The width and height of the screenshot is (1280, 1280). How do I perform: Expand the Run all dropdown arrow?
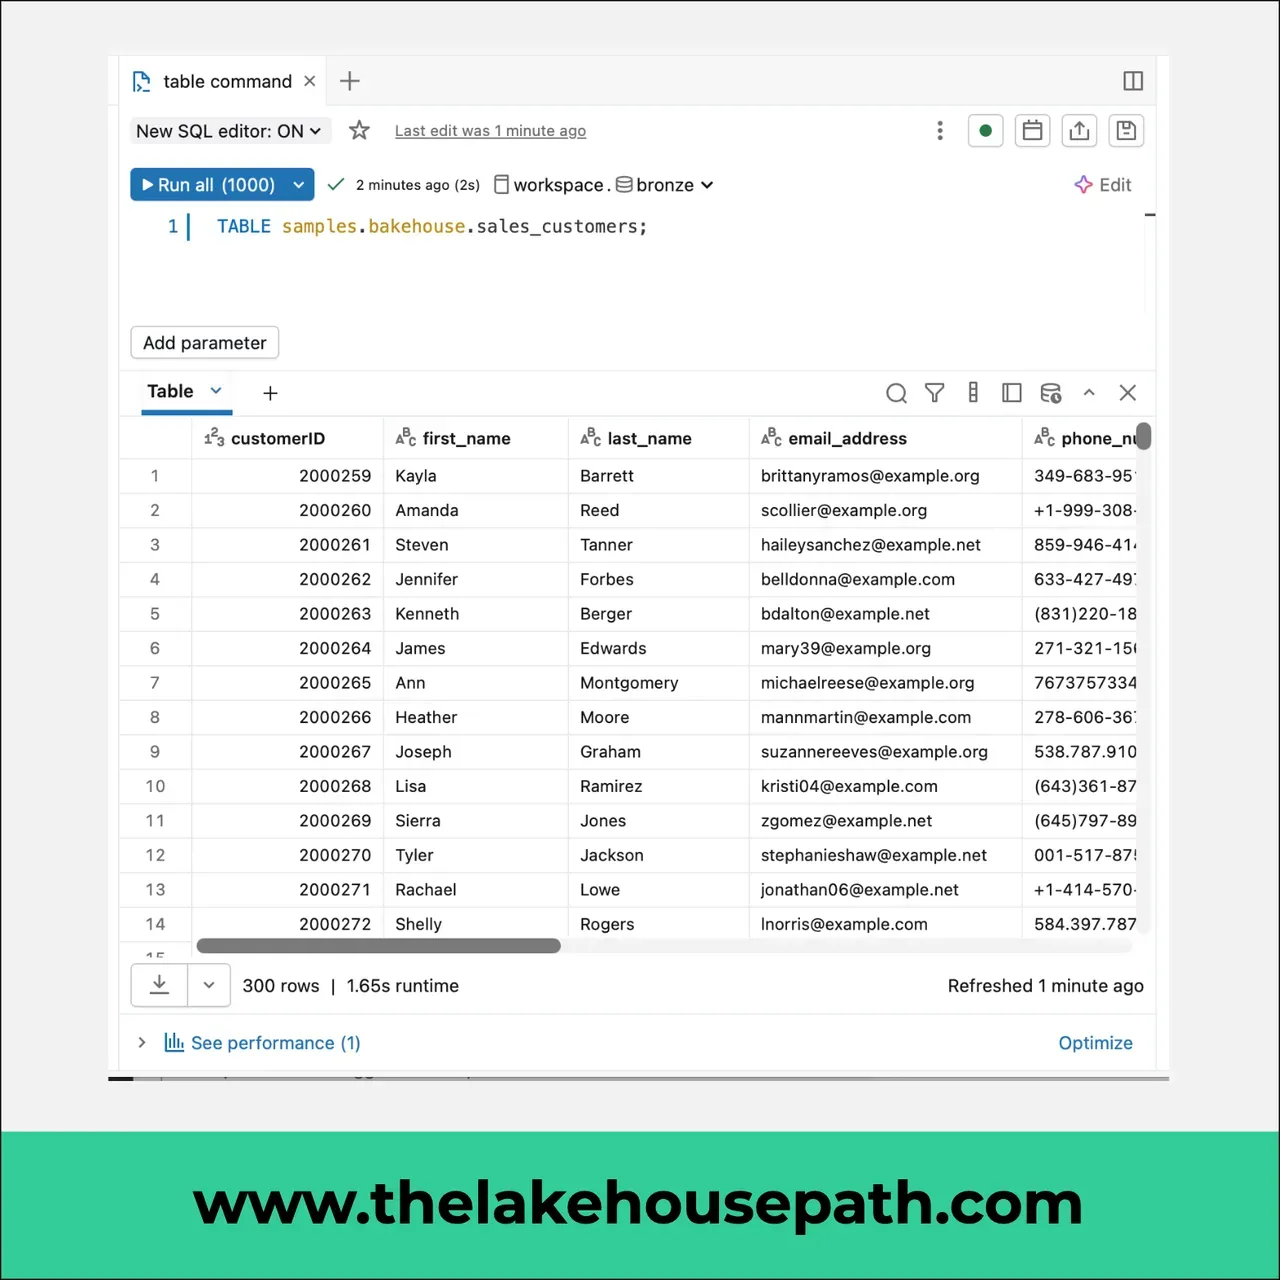click(x=298, y=185)
